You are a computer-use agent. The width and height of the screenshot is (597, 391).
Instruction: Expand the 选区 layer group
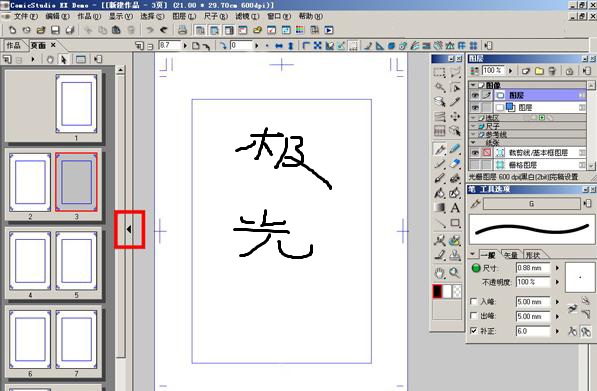(473, 118)
